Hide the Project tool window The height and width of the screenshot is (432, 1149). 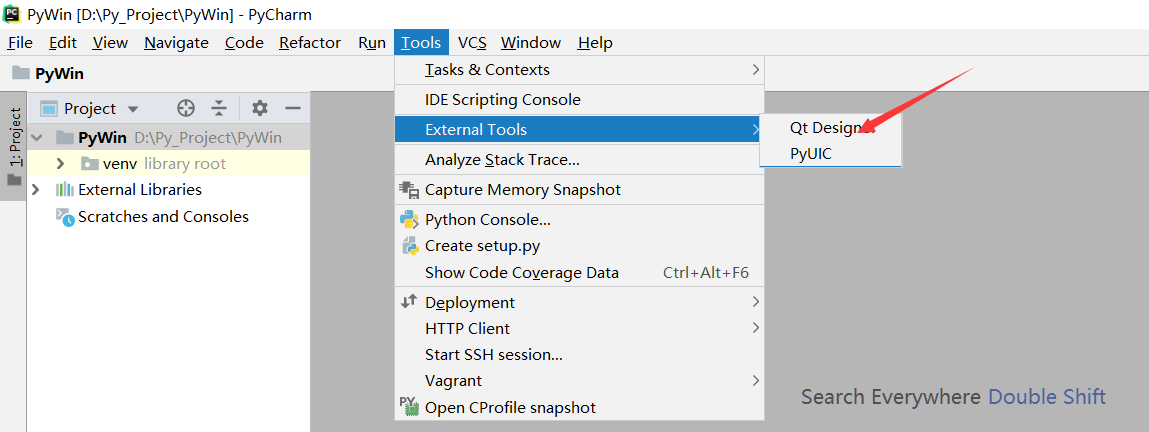[293, 108]
